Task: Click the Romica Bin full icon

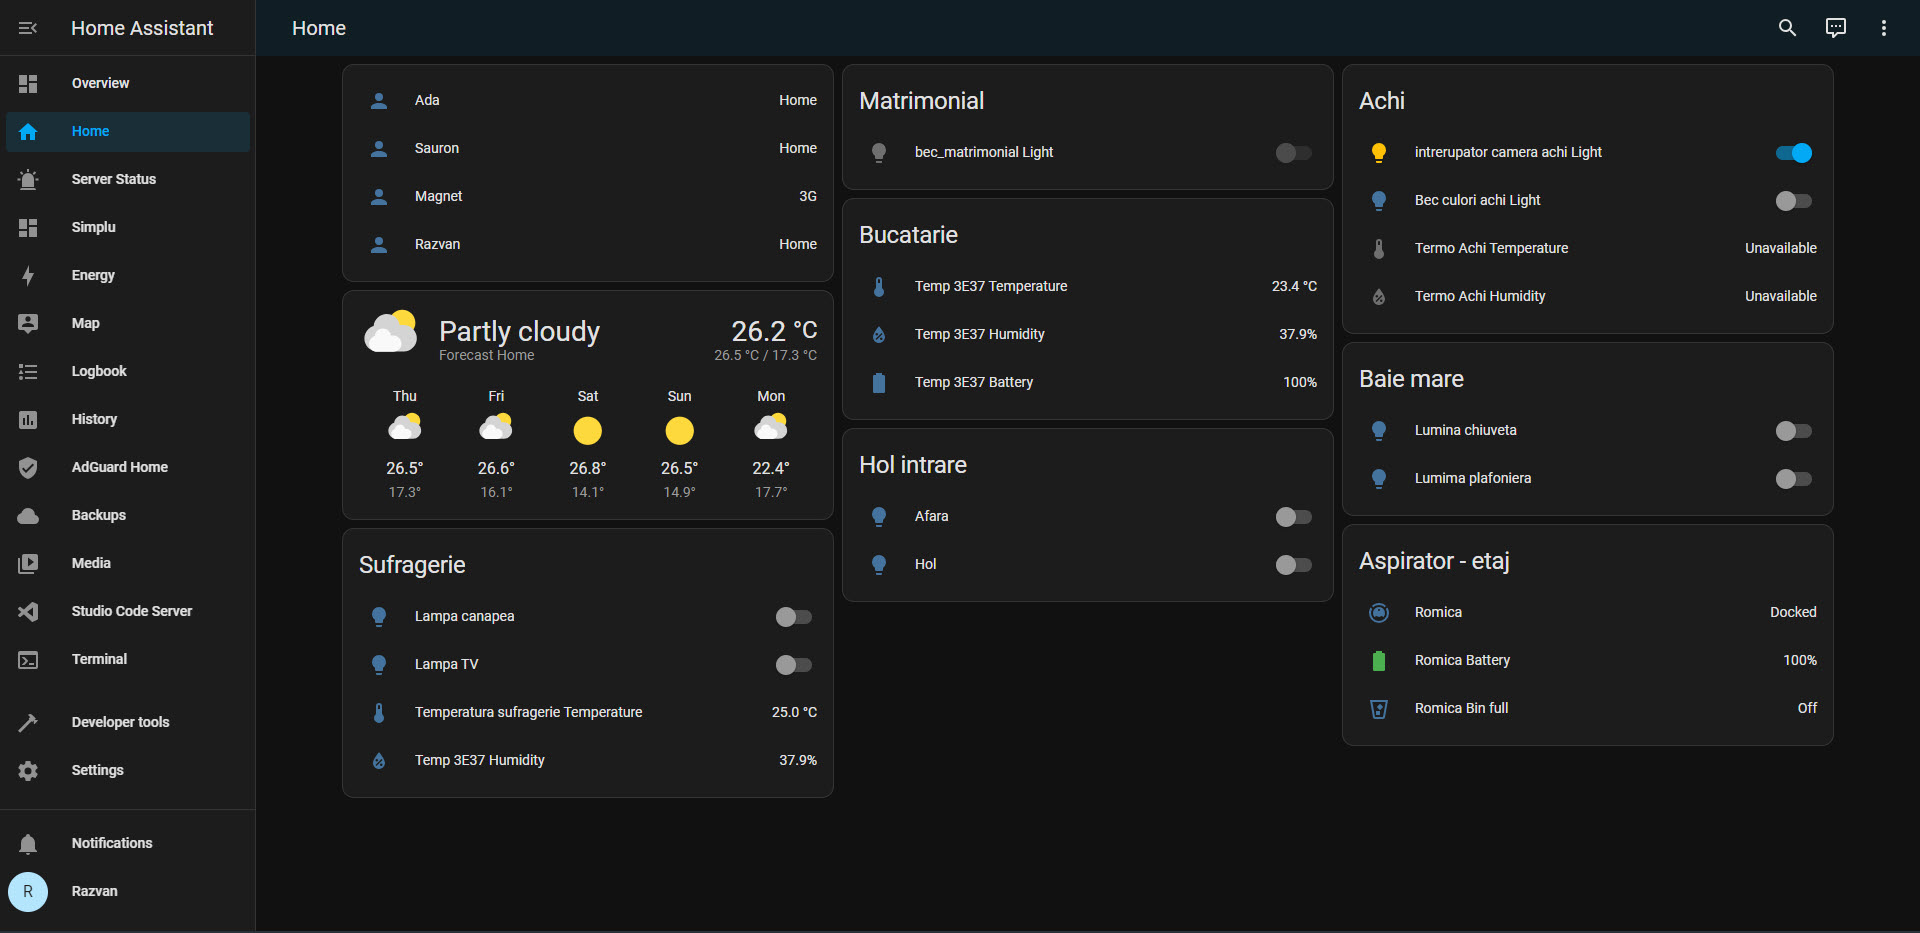Action: pos(1379,708)
